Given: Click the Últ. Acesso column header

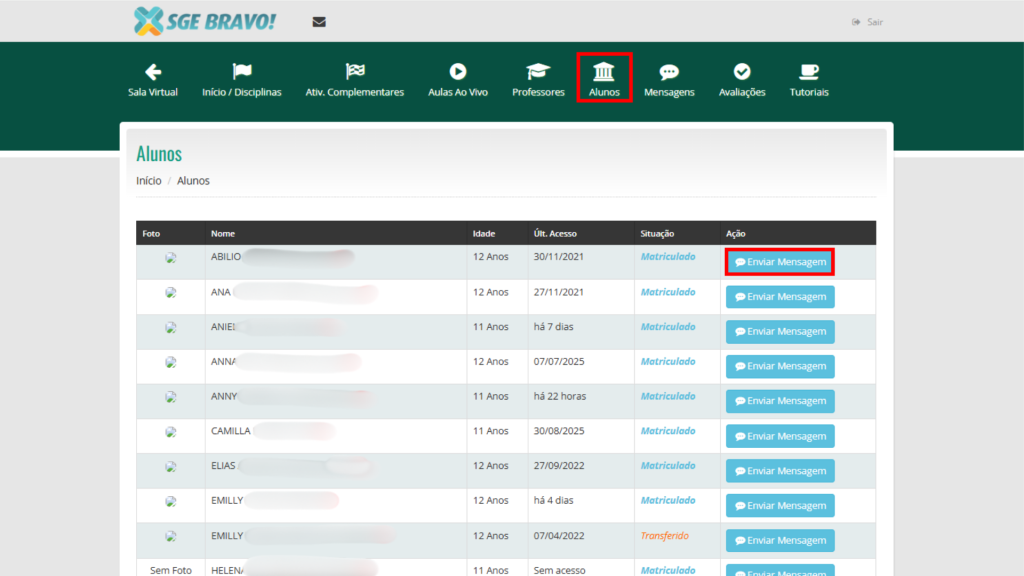Looking at the screenshot, I should 555,234.
